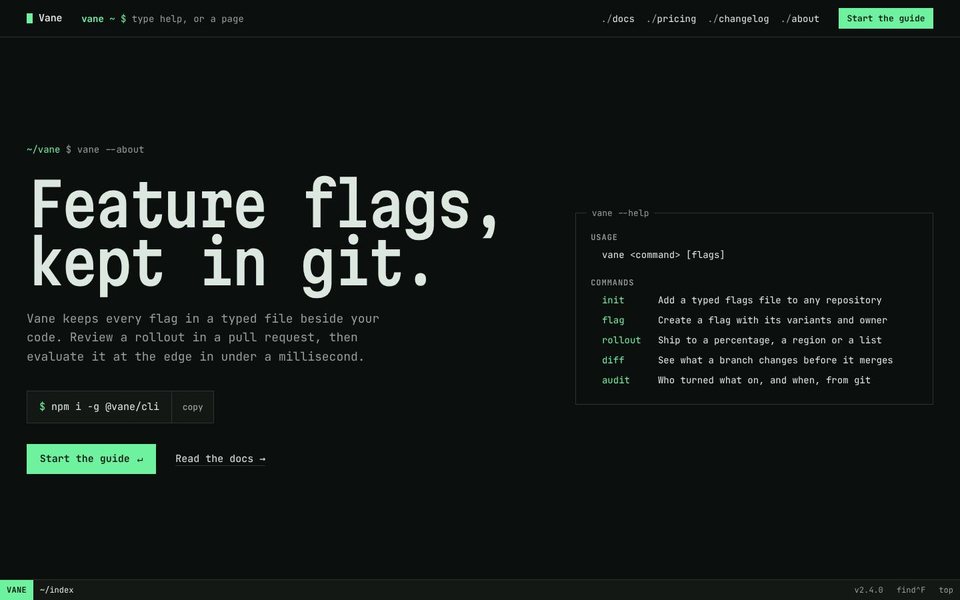Click the '~/index' path in status bar
Image resolution: width=960 pixels, height=600 pixels.
[x=56, y=590]
